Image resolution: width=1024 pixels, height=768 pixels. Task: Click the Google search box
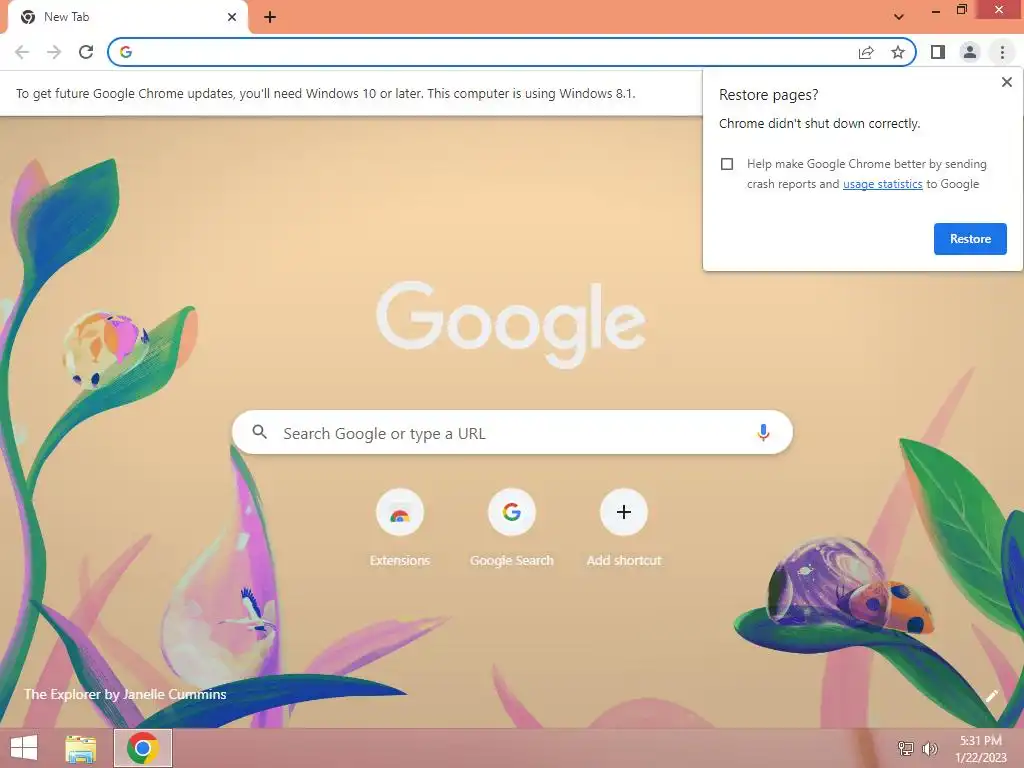point(512,432)
